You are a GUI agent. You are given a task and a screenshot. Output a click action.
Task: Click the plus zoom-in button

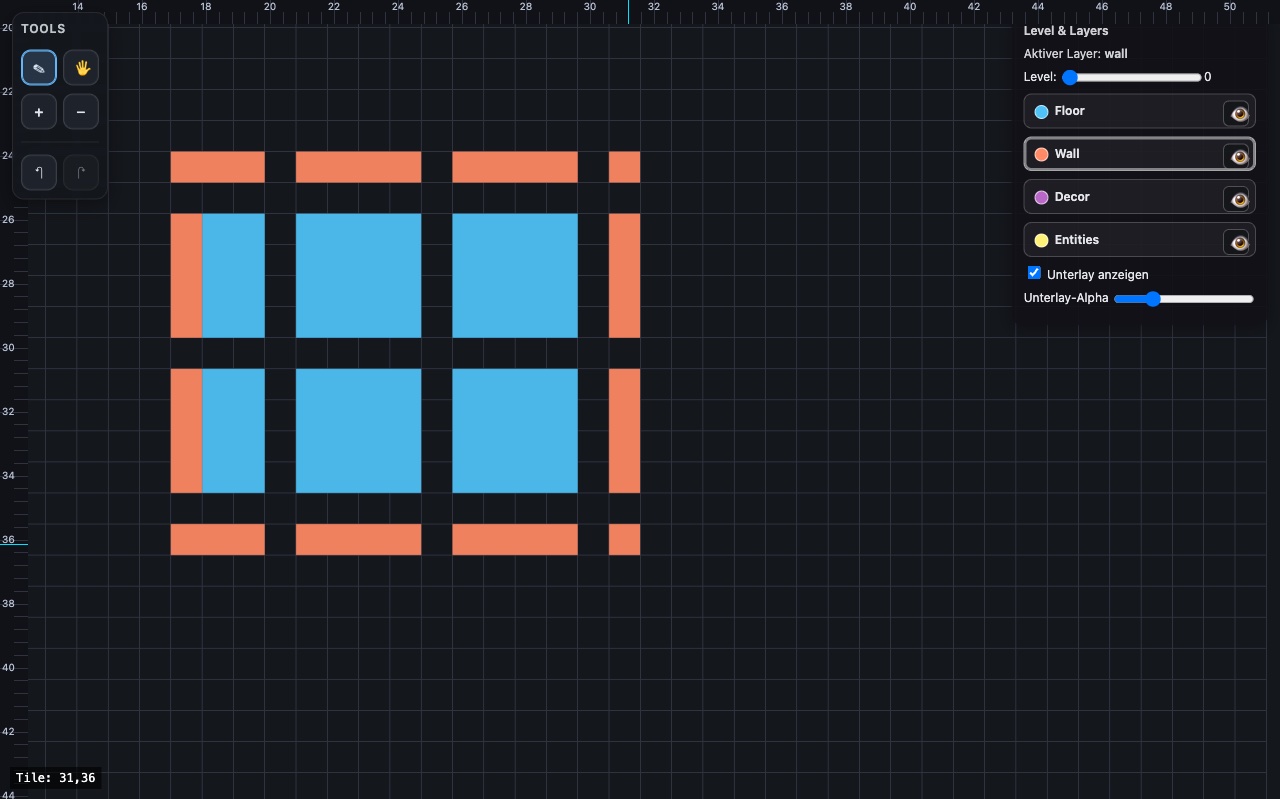[39, 112]
